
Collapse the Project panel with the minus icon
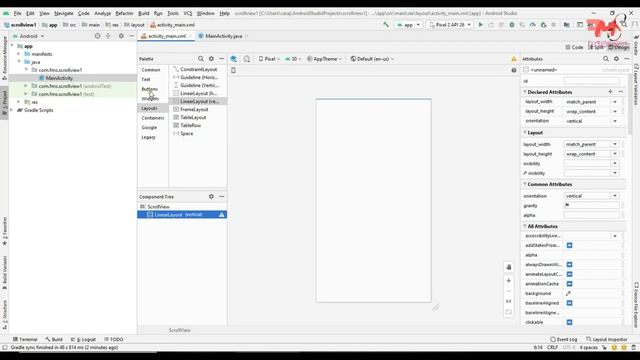(x=131, y=36)
